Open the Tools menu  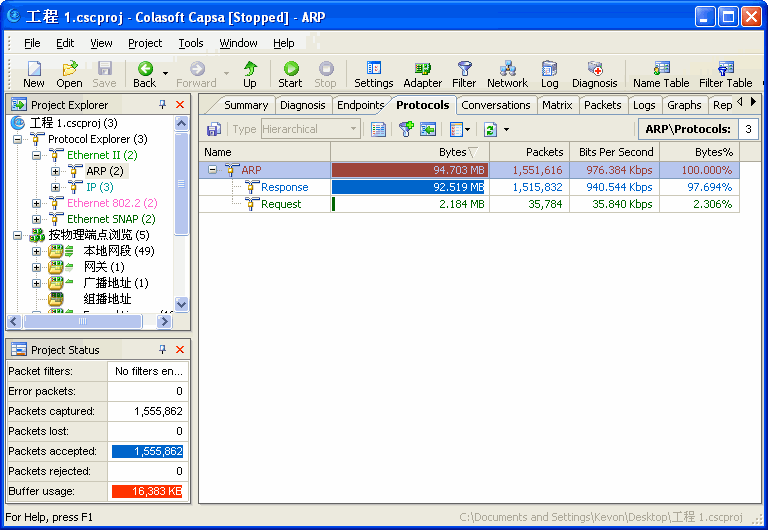pos(191,43)
